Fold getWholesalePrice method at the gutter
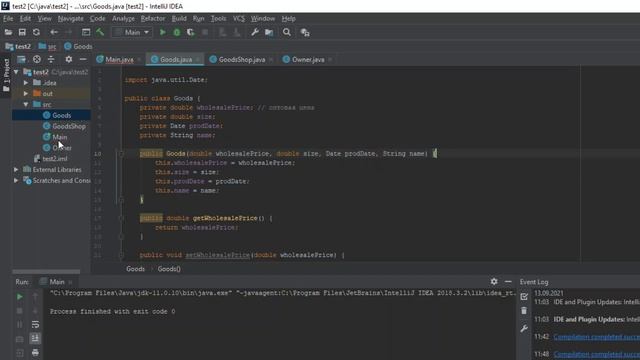Screen dimensions: 640x360 pyautogui.click(x=121, y=218)
